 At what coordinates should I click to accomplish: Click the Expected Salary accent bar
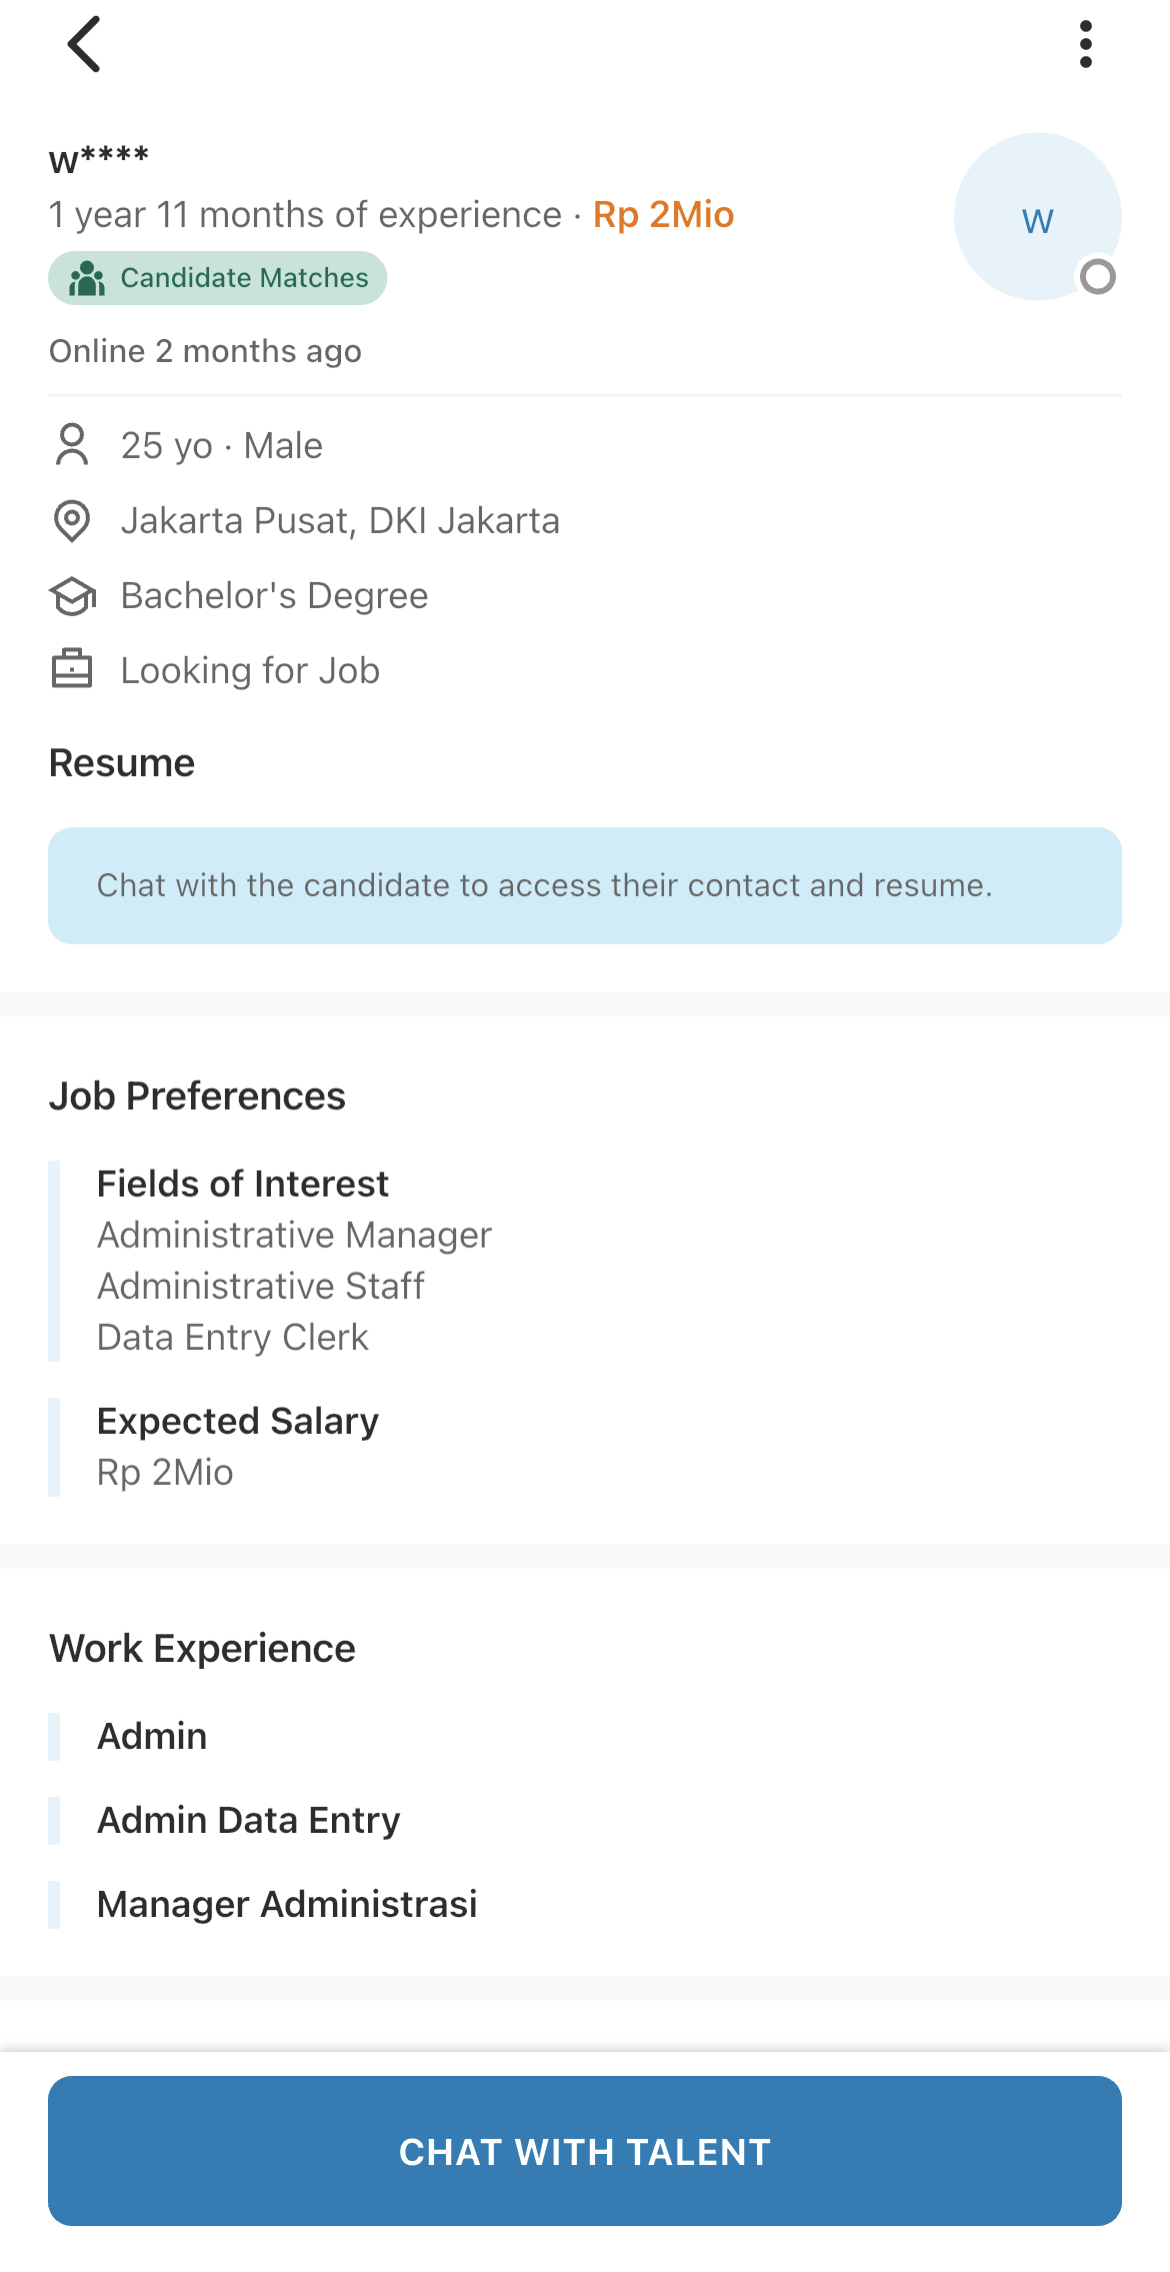(54, 1446)
